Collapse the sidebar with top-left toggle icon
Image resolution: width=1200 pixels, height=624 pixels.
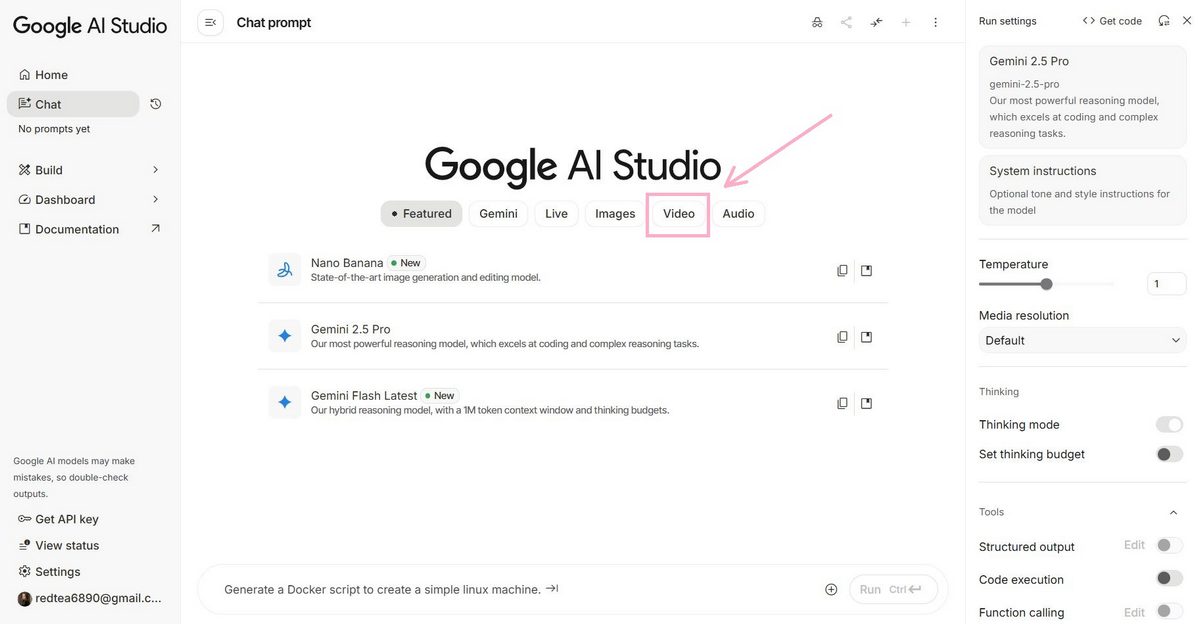(210, 22)
